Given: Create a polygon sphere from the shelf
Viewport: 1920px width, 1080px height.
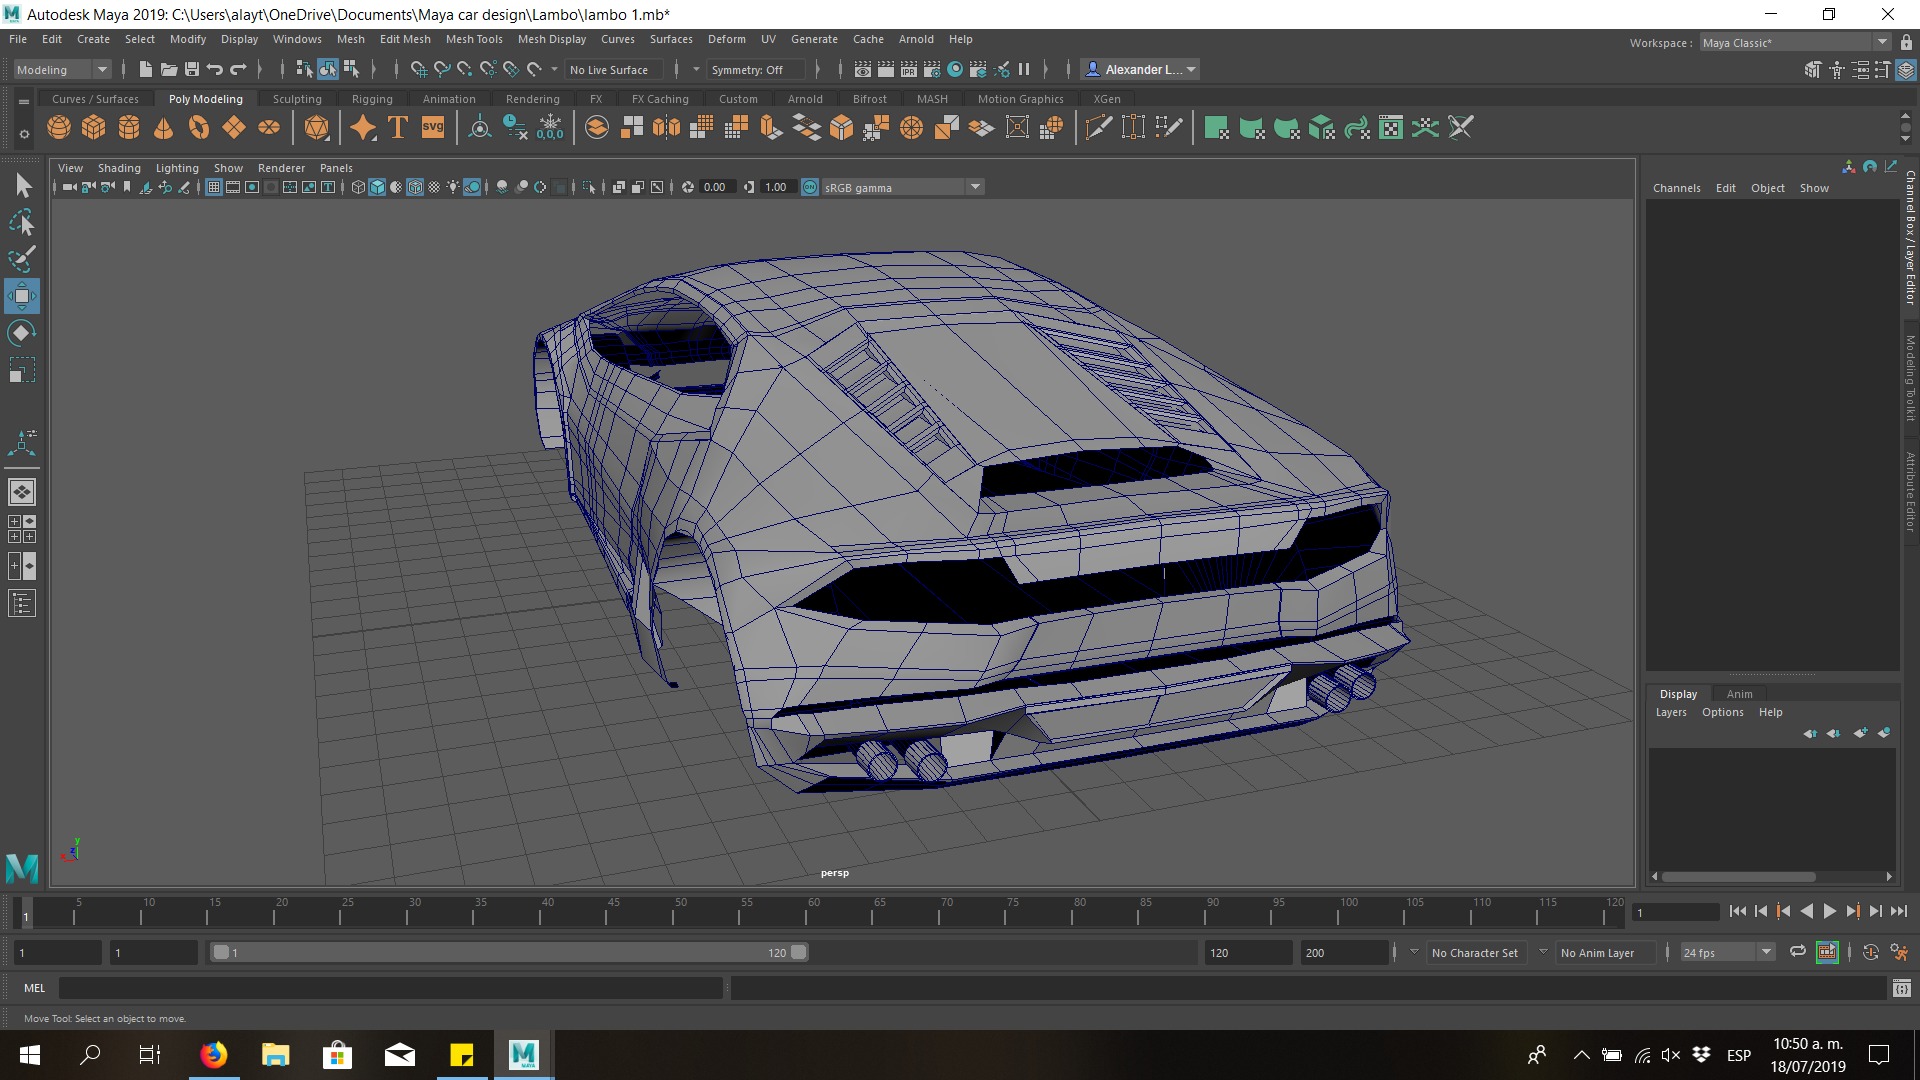Looking at the screenshot, I should tap(59, 128).
